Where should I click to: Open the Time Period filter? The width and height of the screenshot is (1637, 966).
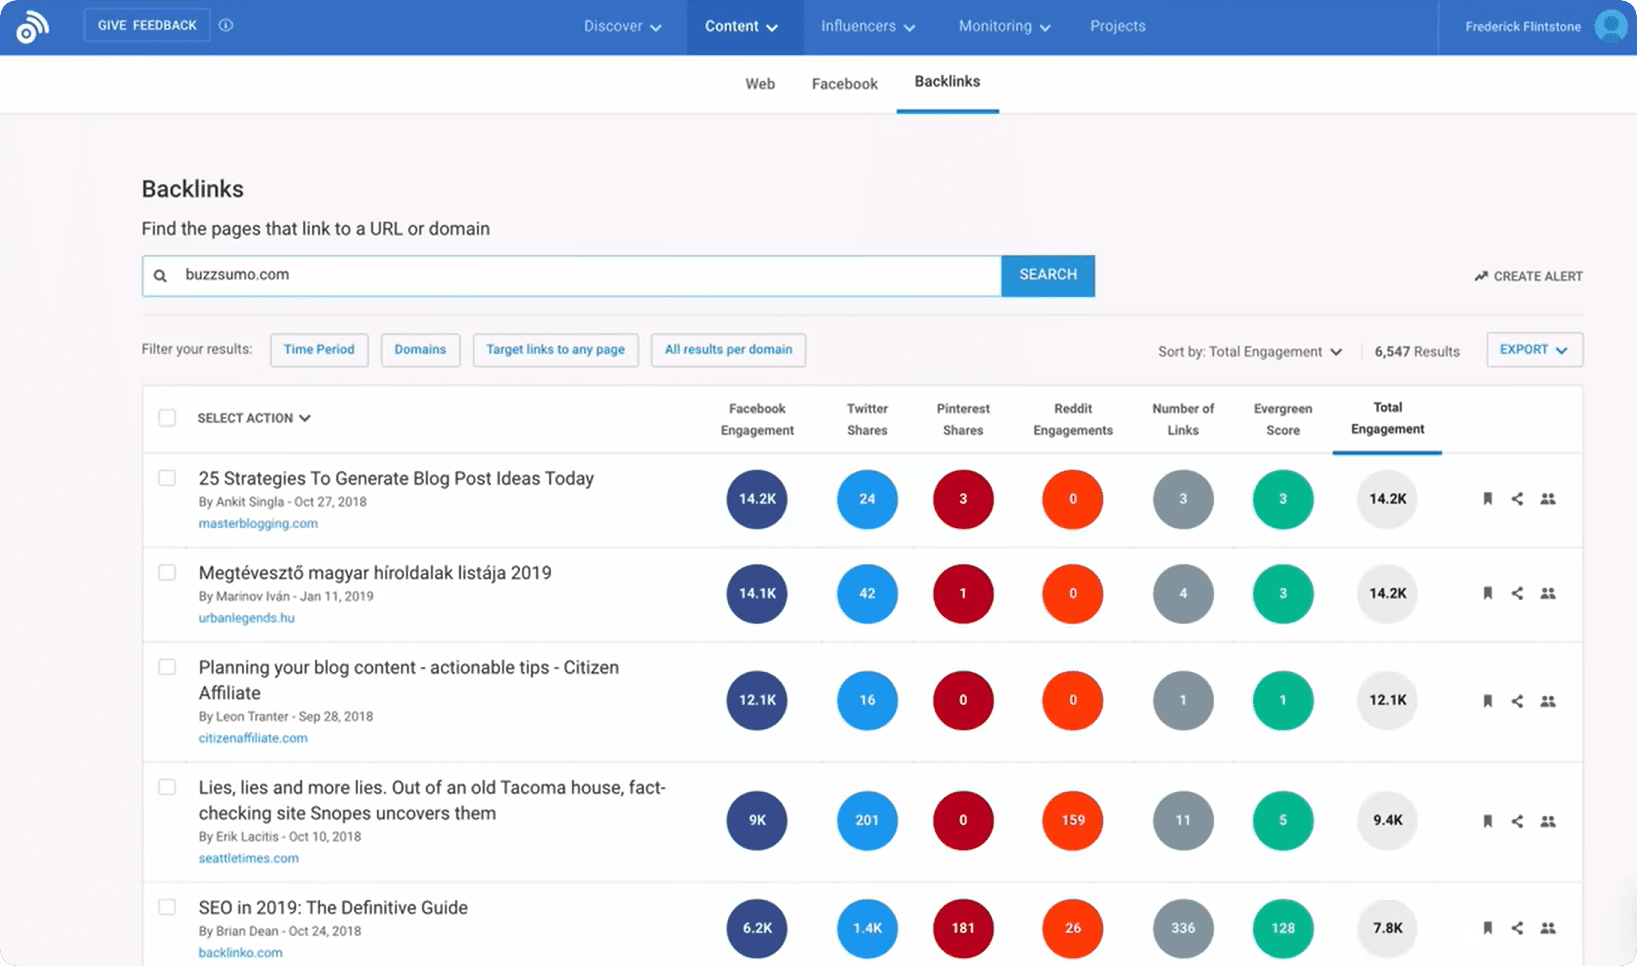point(319,350)
